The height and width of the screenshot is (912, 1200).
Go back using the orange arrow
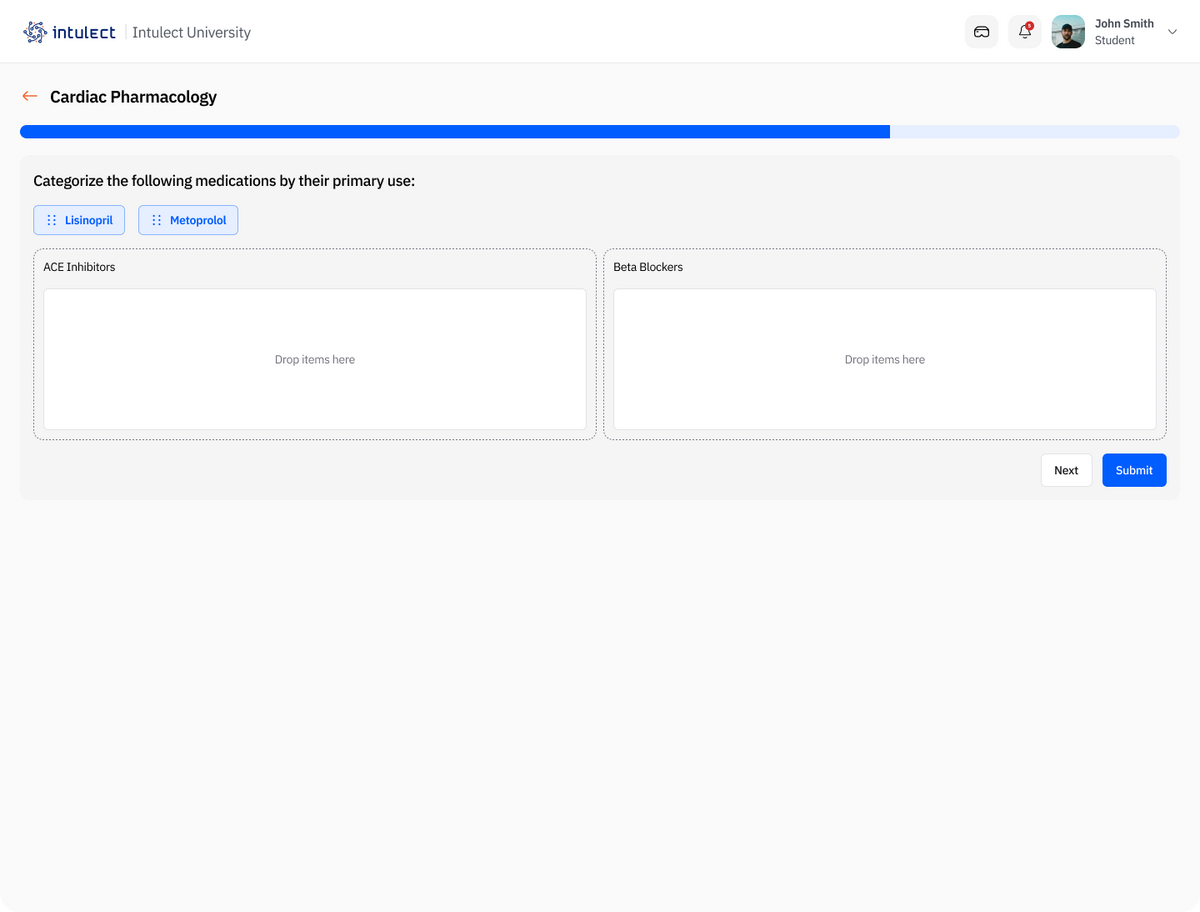pyautogui.click(x=30, y=97)
